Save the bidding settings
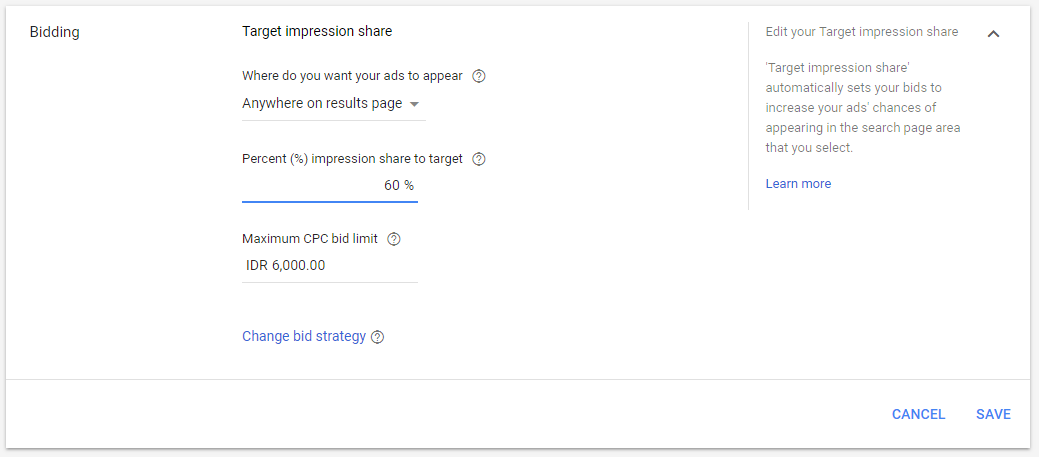The height and width of the screenshot is (457, 1039). tap(993, 414)
